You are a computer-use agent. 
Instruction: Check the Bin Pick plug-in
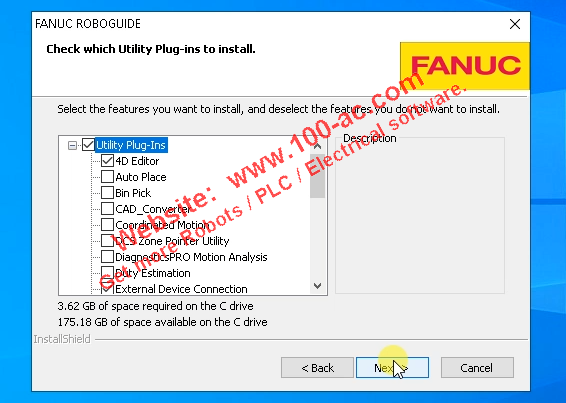(108, 193)
